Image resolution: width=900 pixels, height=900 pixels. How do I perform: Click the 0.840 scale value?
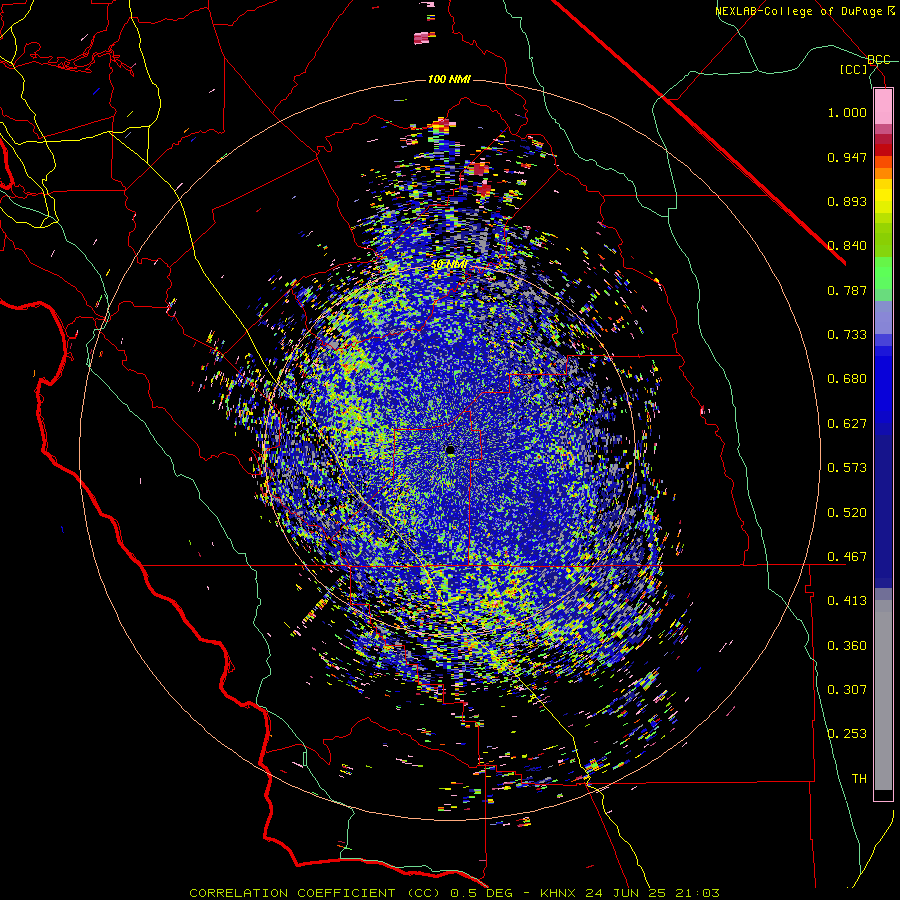pos(847,246)
